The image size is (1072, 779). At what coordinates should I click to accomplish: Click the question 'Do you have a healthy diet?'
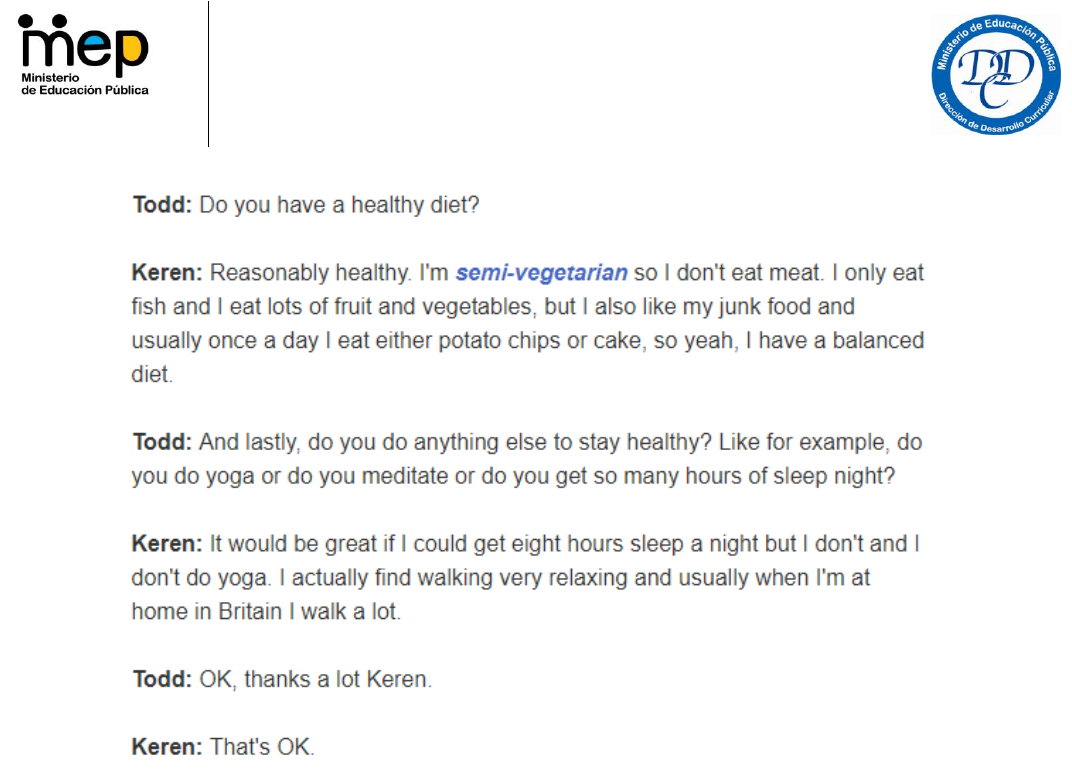tap(339, 205)
